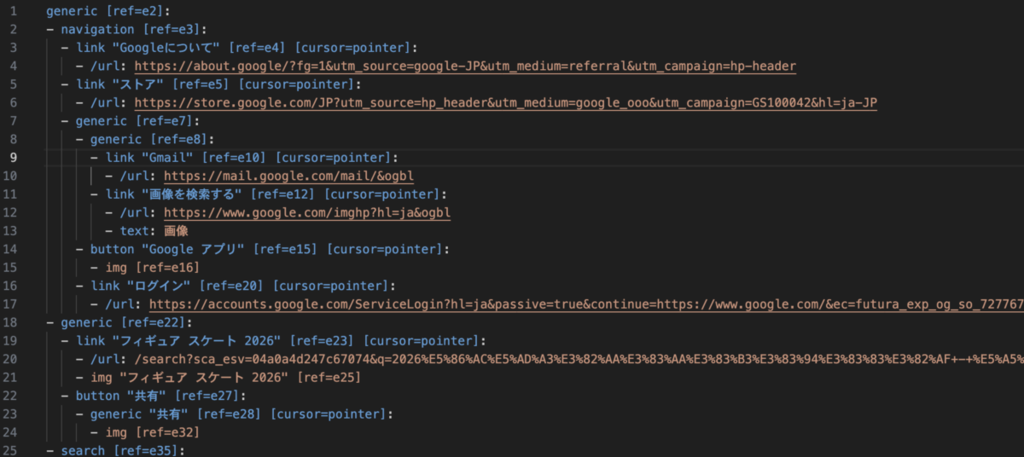Open the about.google URL on line 4
This screenshot has width=1024, height=457.
coord(465,66)
